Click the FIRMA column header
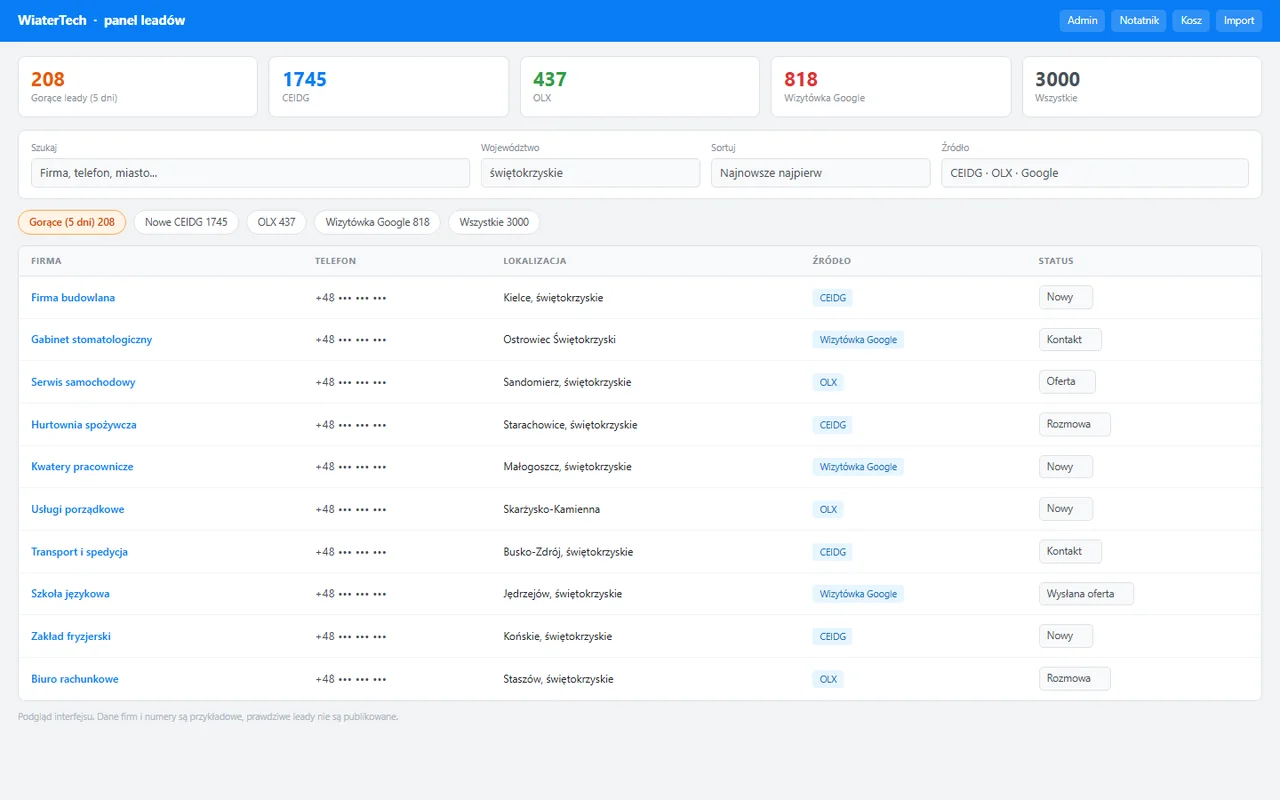Viewport: 1280px width, 800px height. (46, 261)
